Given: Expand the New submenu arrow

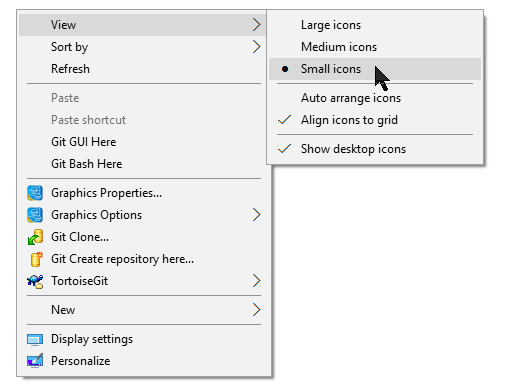Looking at the screenshot, I should pyautogui.click(x=256, y=310).
